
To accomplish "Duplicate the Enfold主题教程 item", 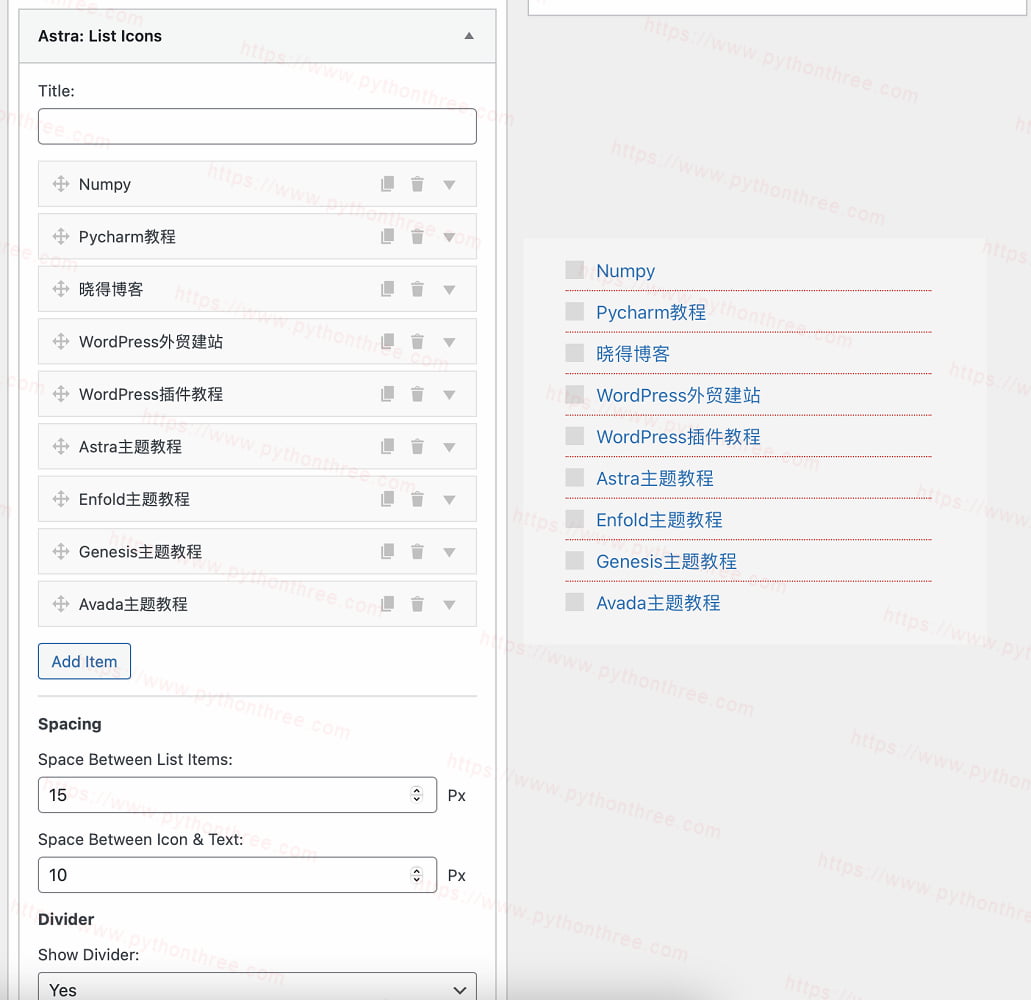I will click(x=388, y=499).
